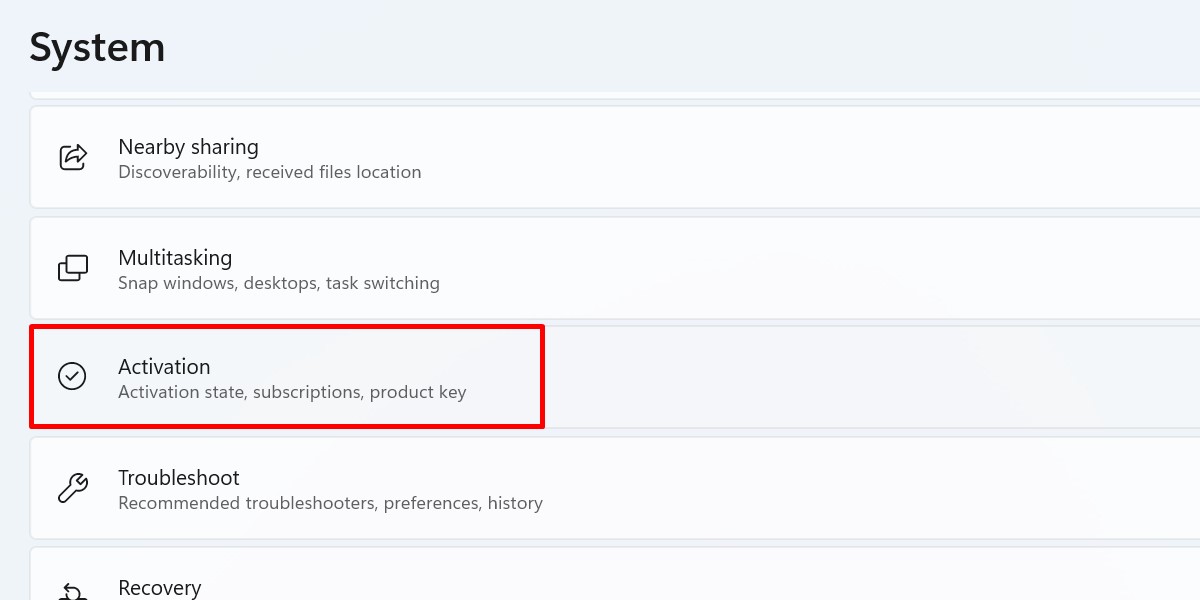Select the Recovery label text

(x=160, y=588)
